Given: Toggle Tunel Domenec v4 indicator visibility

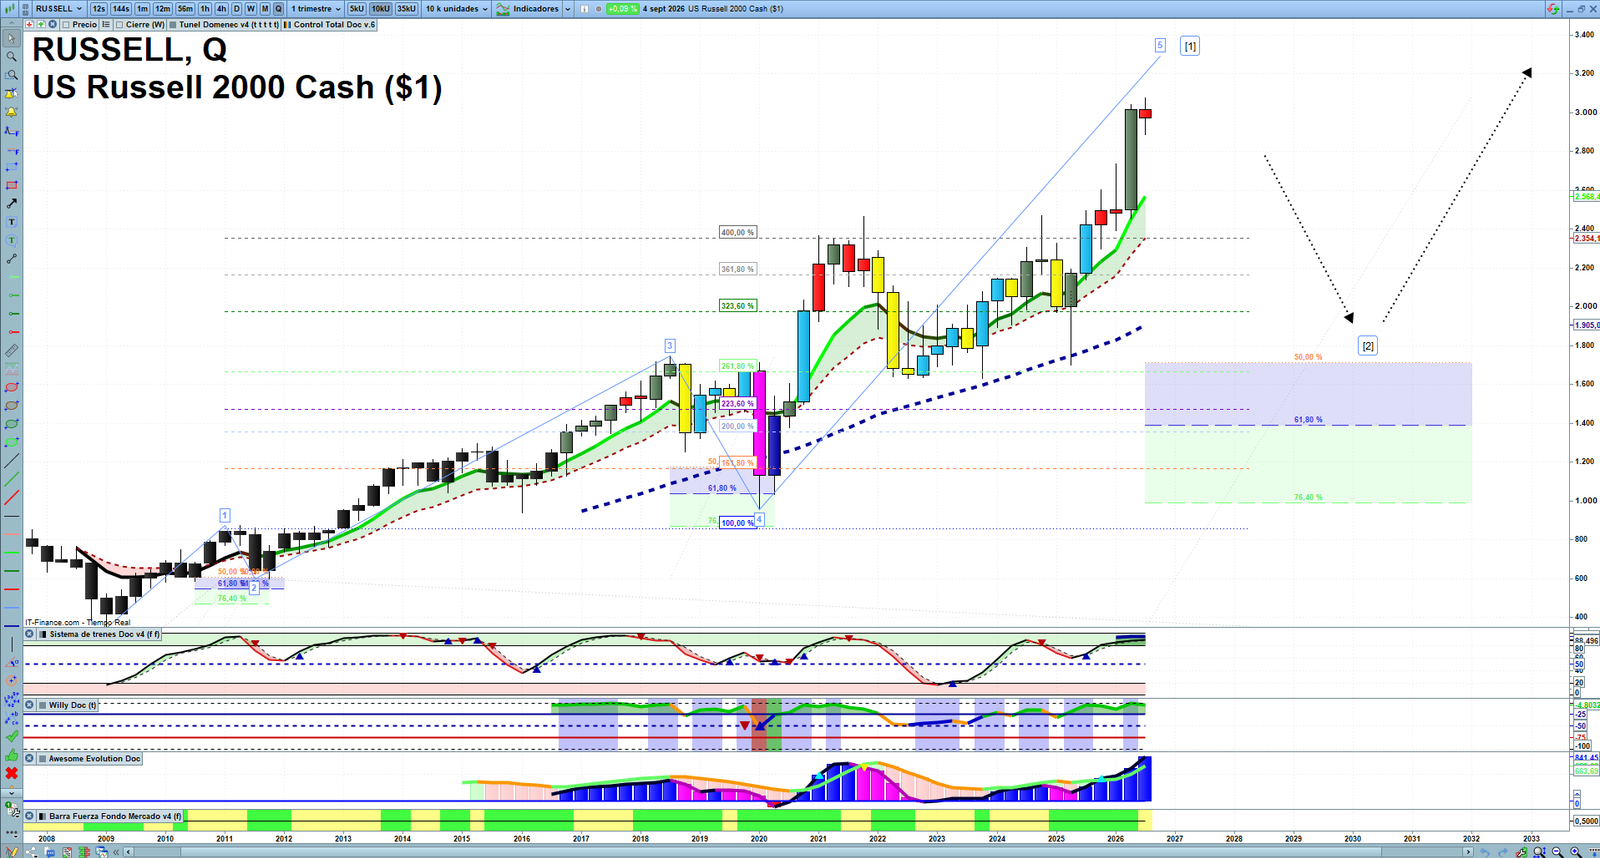Looking at the screenshot, I should click(173, 24).
